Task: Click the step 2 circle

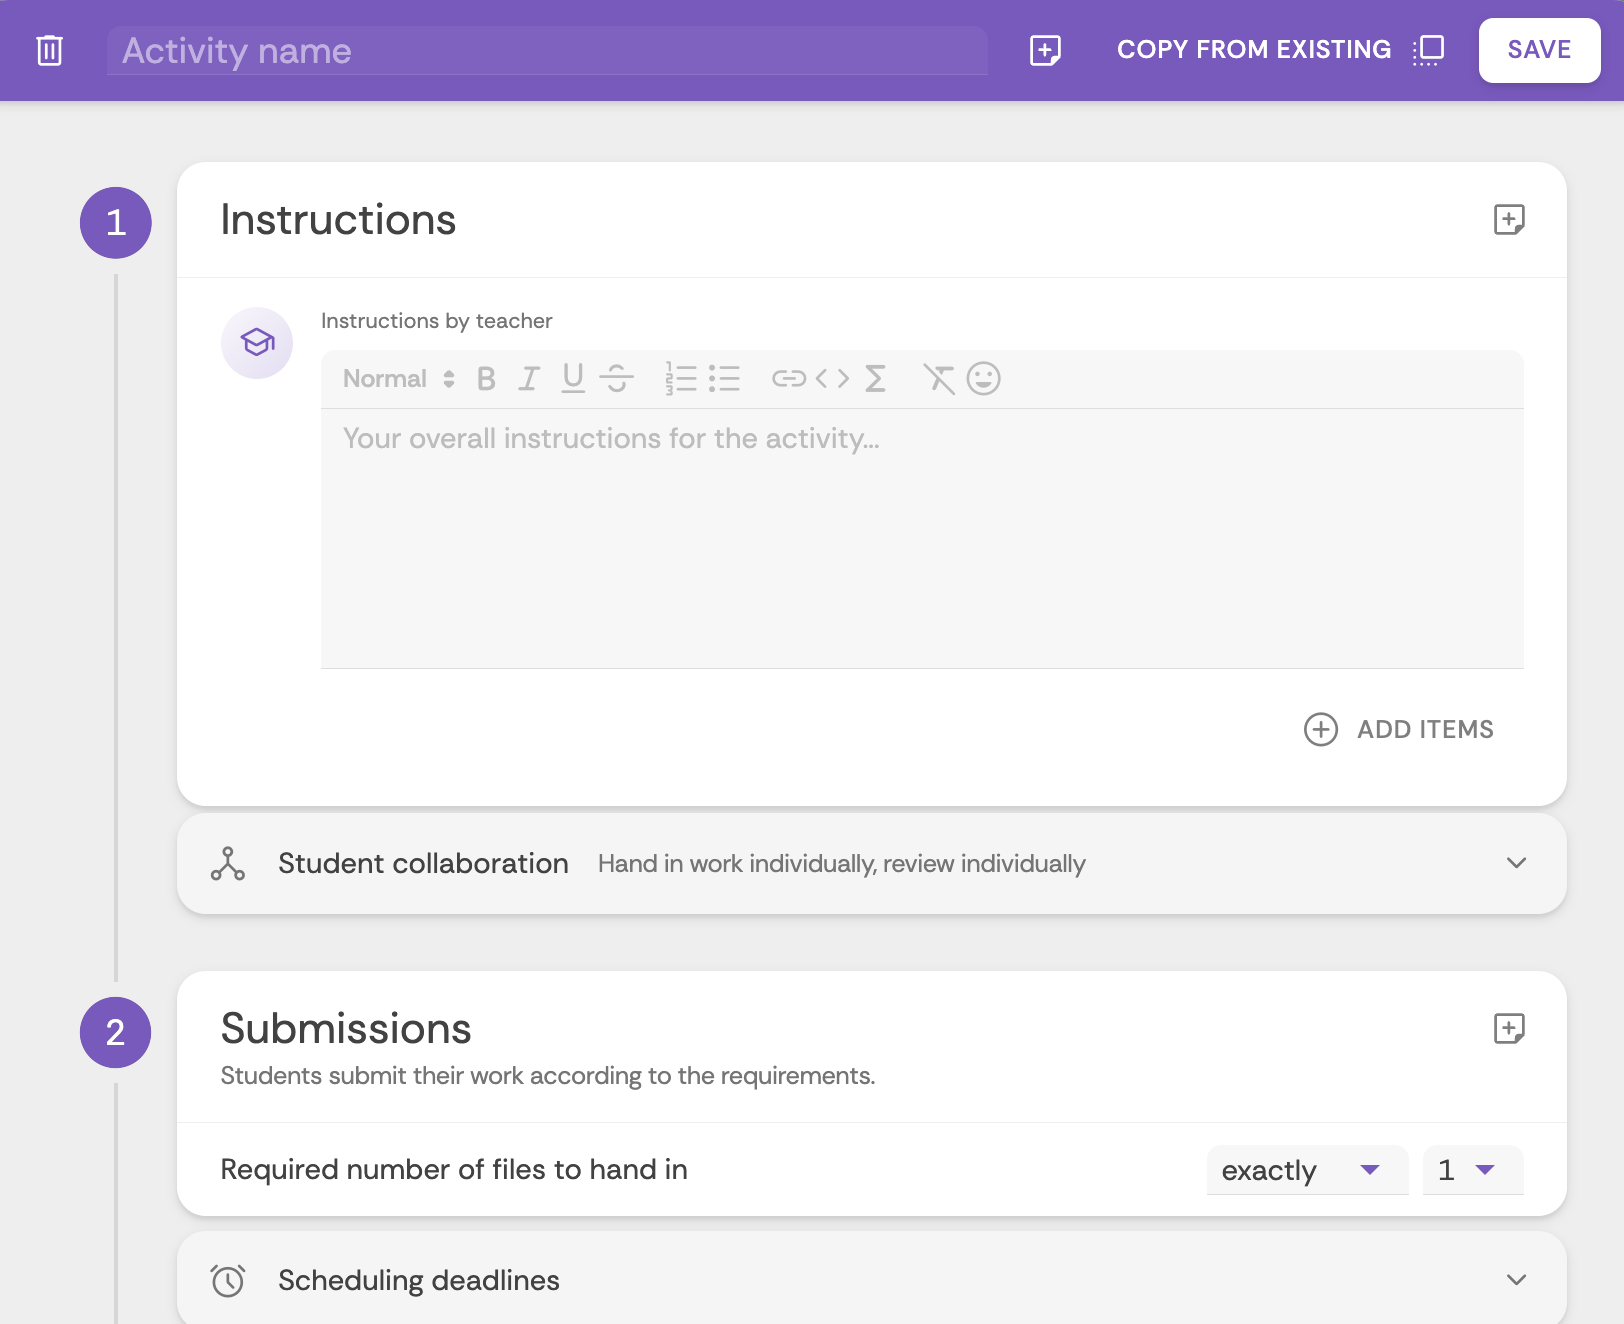Action: click(x=116, y=1032)
